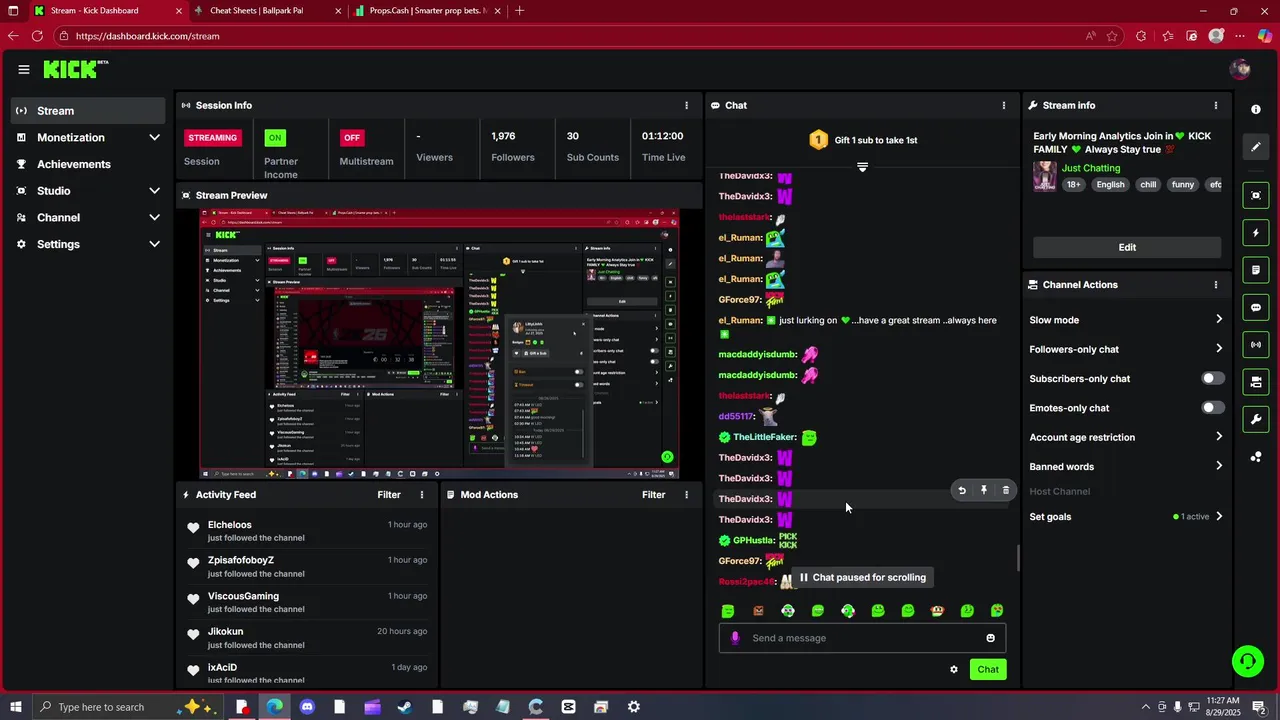Toggle the Multistream OFF badge
Image resolution: width=1280 pixels, height=720 pixels.
(352, 138)
